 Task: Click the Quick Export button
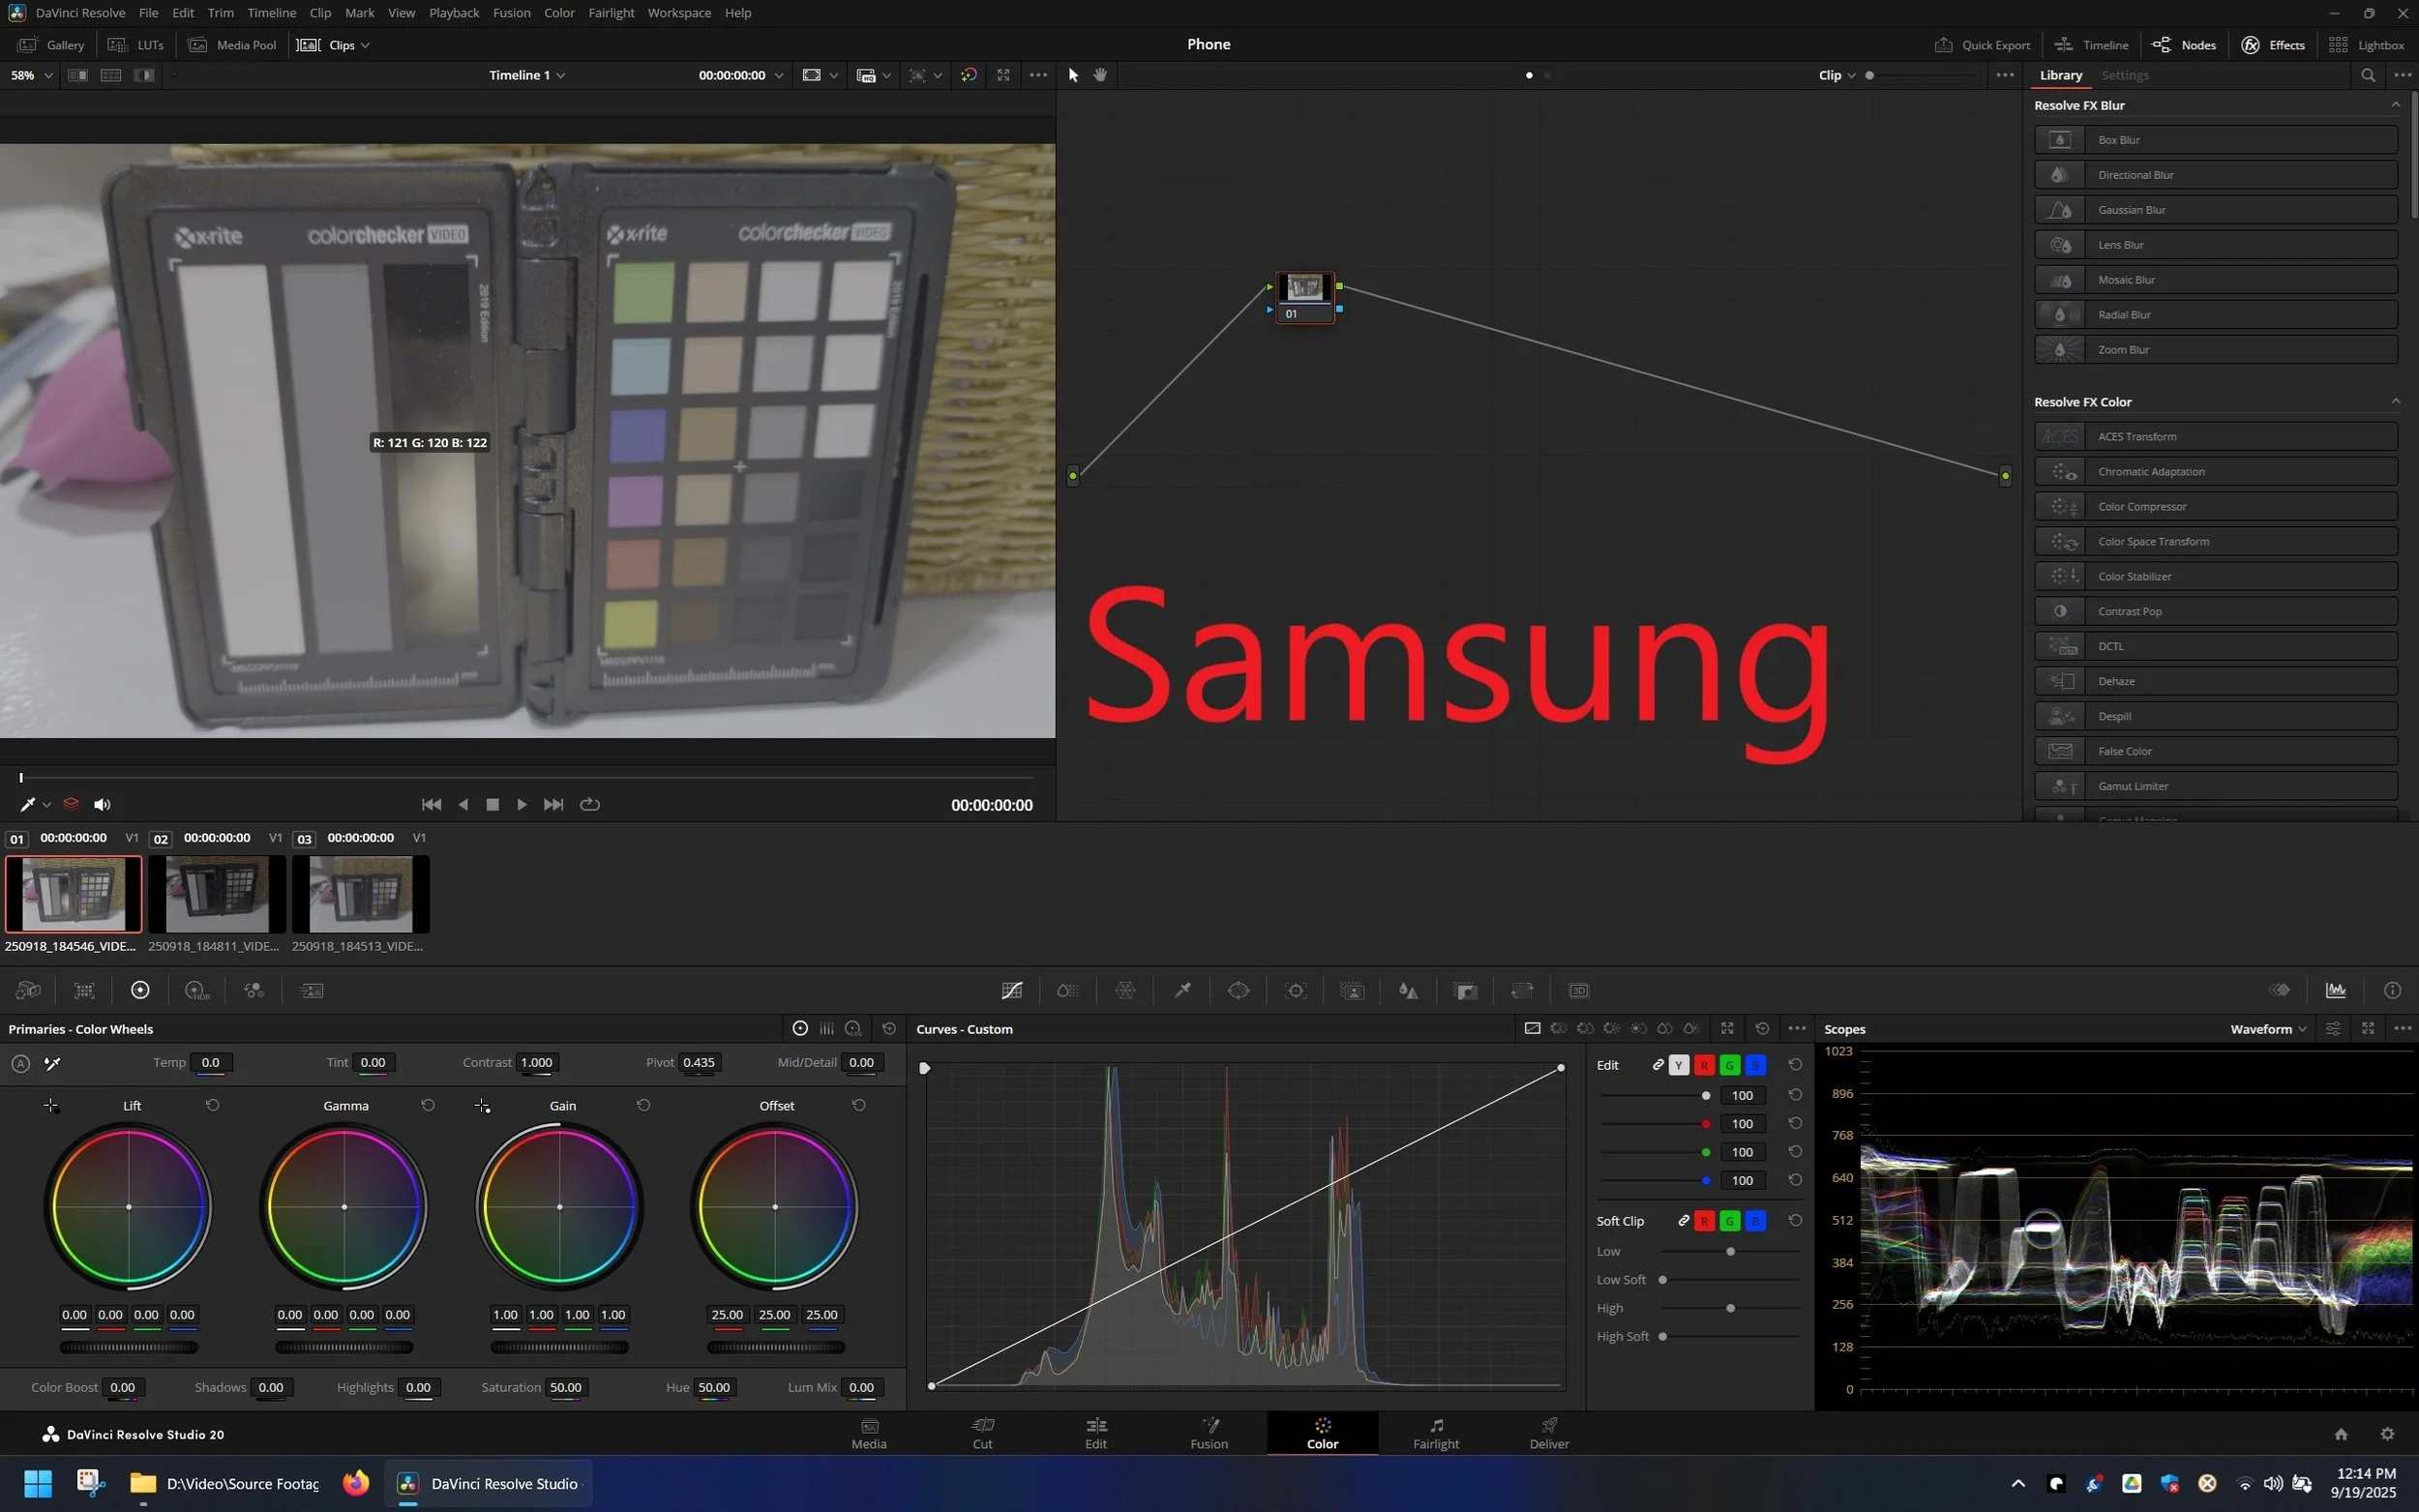pos(1982,45)
